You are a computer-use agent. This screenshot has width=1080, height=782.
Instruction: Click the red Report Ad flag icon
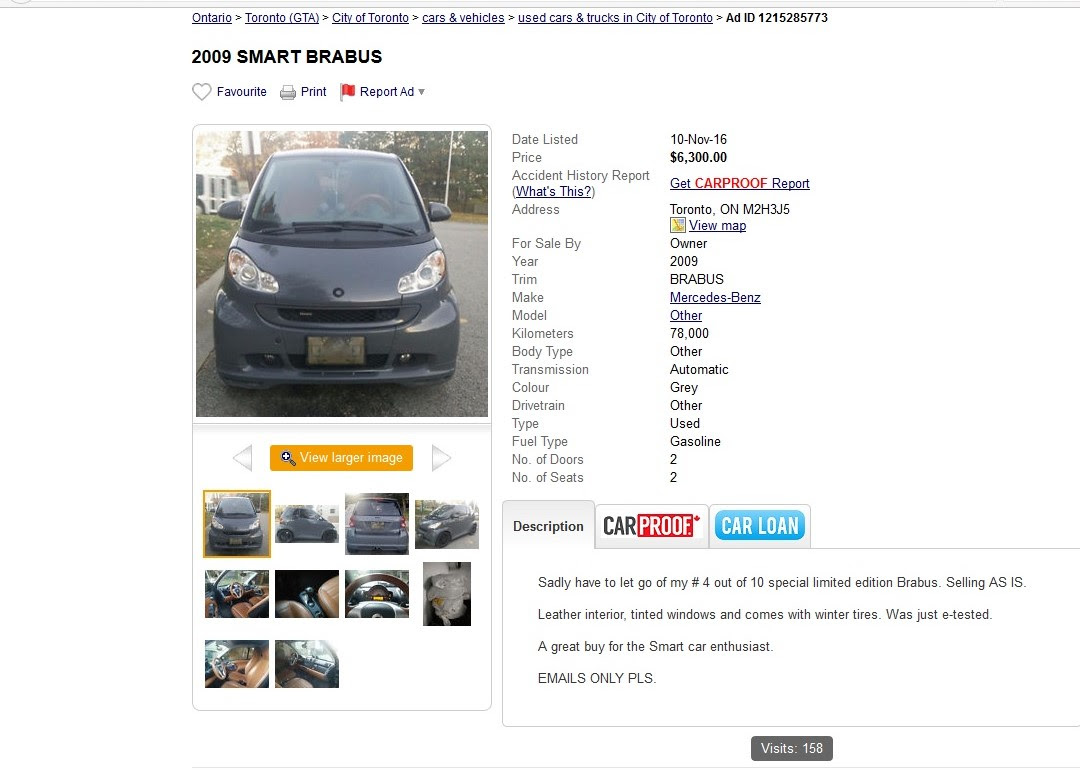[348, 92]
